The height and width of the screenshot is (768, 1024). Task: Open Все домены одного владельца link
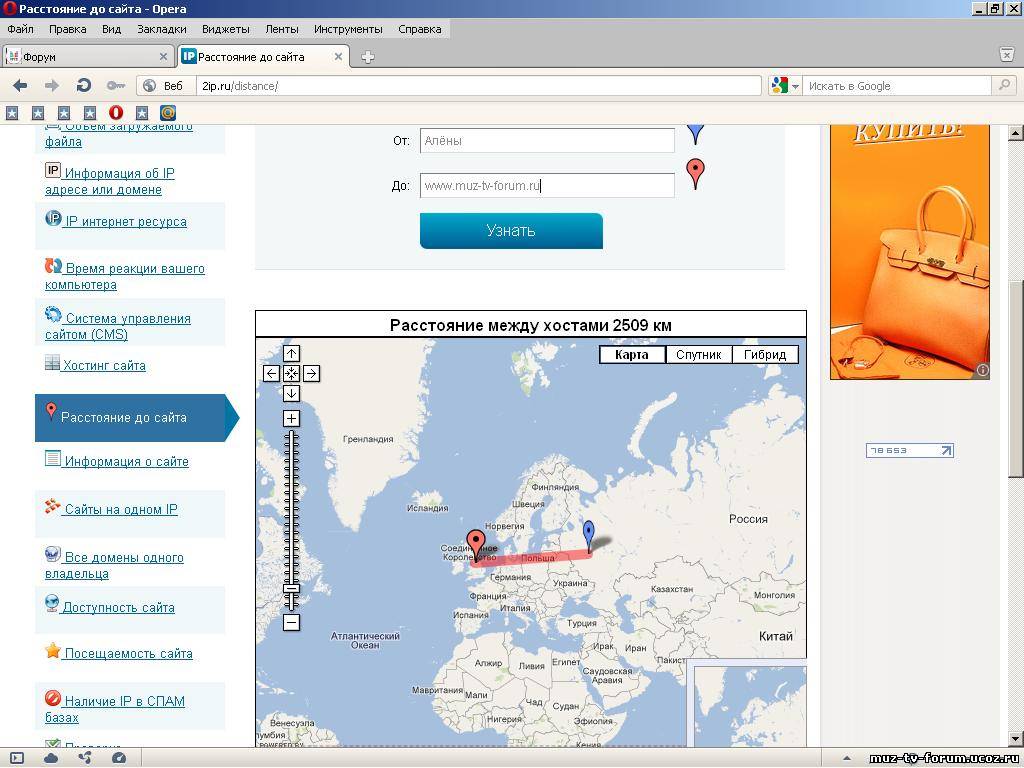pos(114,565)
